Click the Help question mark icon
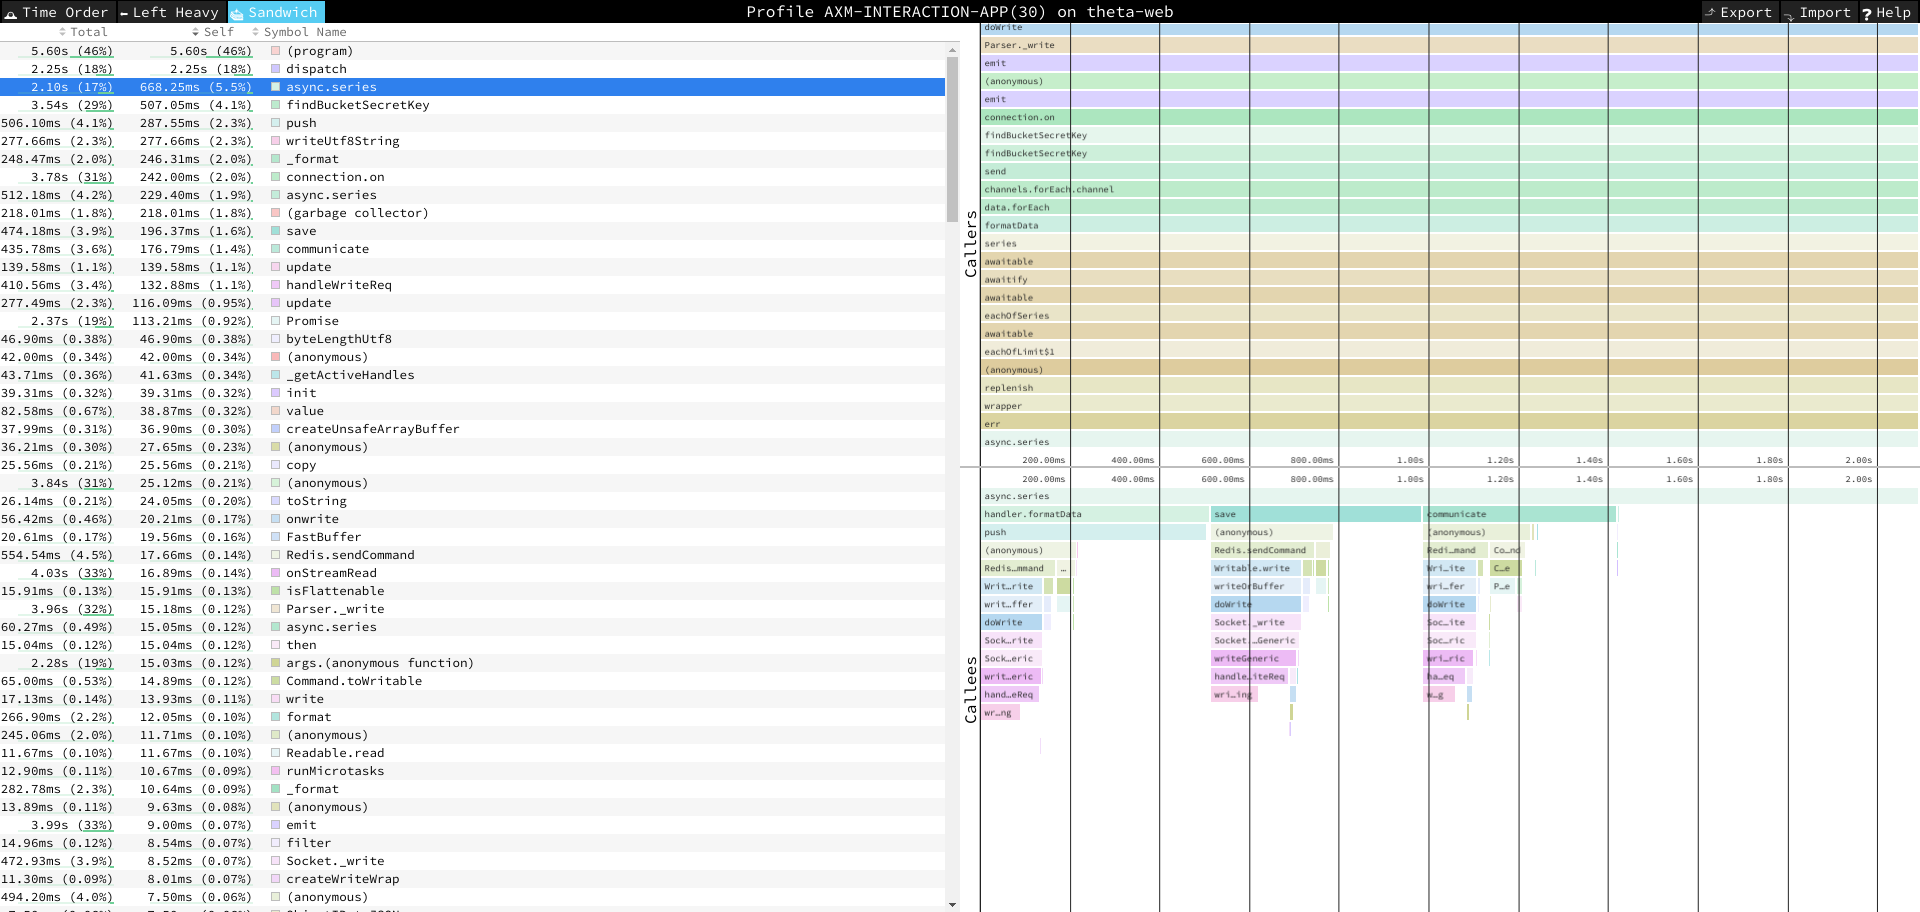Screen dimensions: 1920x912 coord(1867,13)
